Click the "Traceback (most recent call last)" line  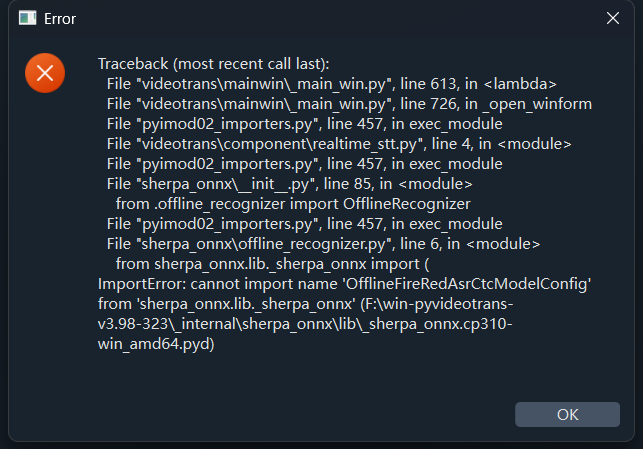pyautogui.click(x=218, y=63)
